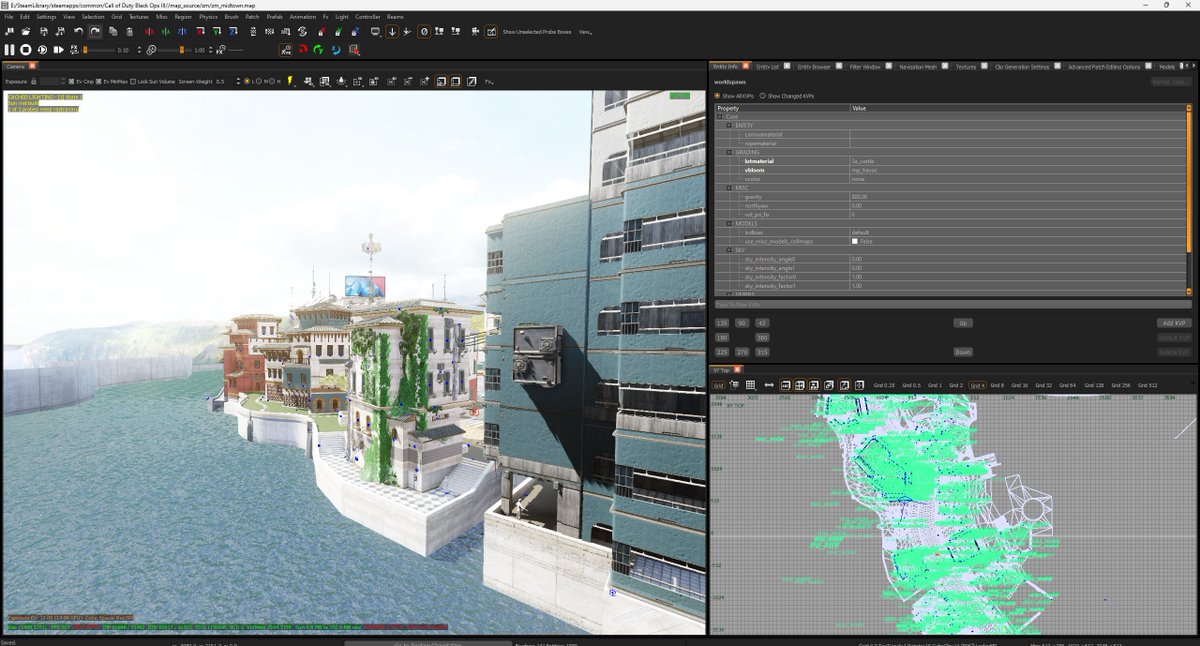This screenshot has width=1200, height=646.
Task: Open the Prefab menu
Action: pyautogui.click(x=274, y=17)
